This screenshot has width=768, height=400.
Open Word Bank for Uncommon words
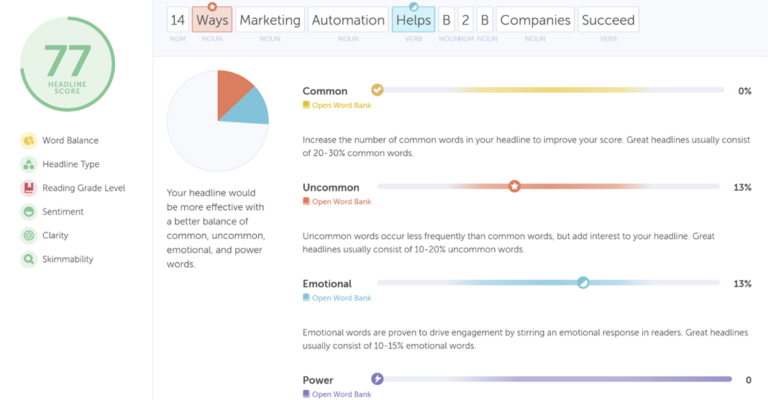point(340,201)
